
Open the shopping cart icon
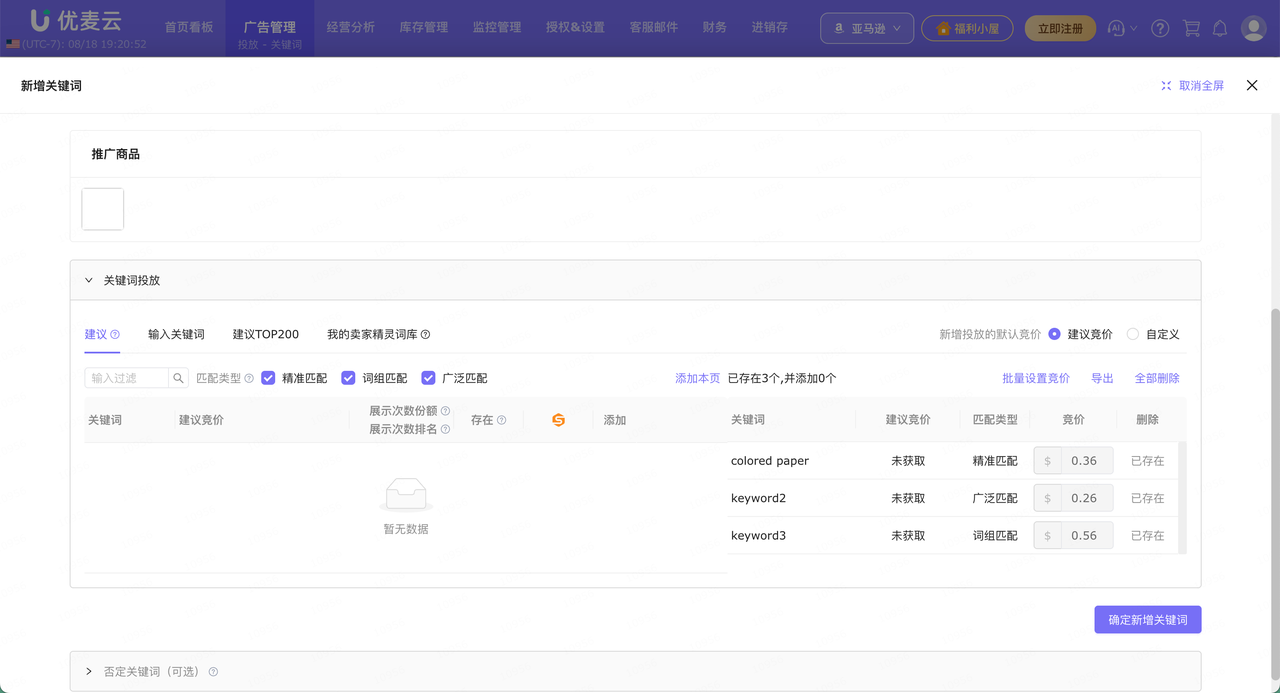coord(1191,29)
